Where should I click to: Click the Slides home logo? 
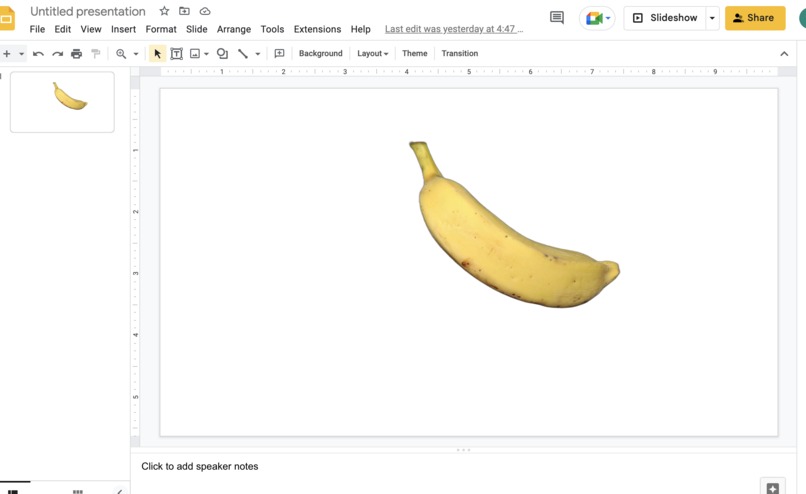pos(6,20)
